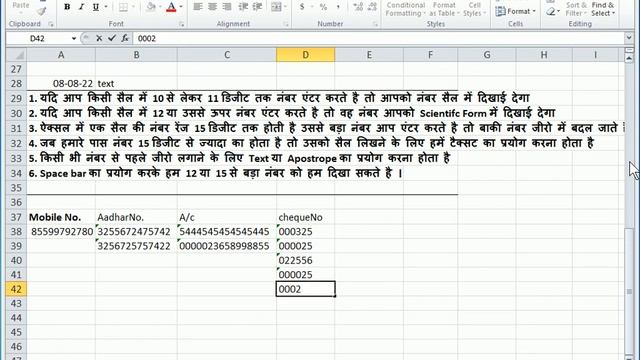Open Find & Select menu

pos(602,9)
